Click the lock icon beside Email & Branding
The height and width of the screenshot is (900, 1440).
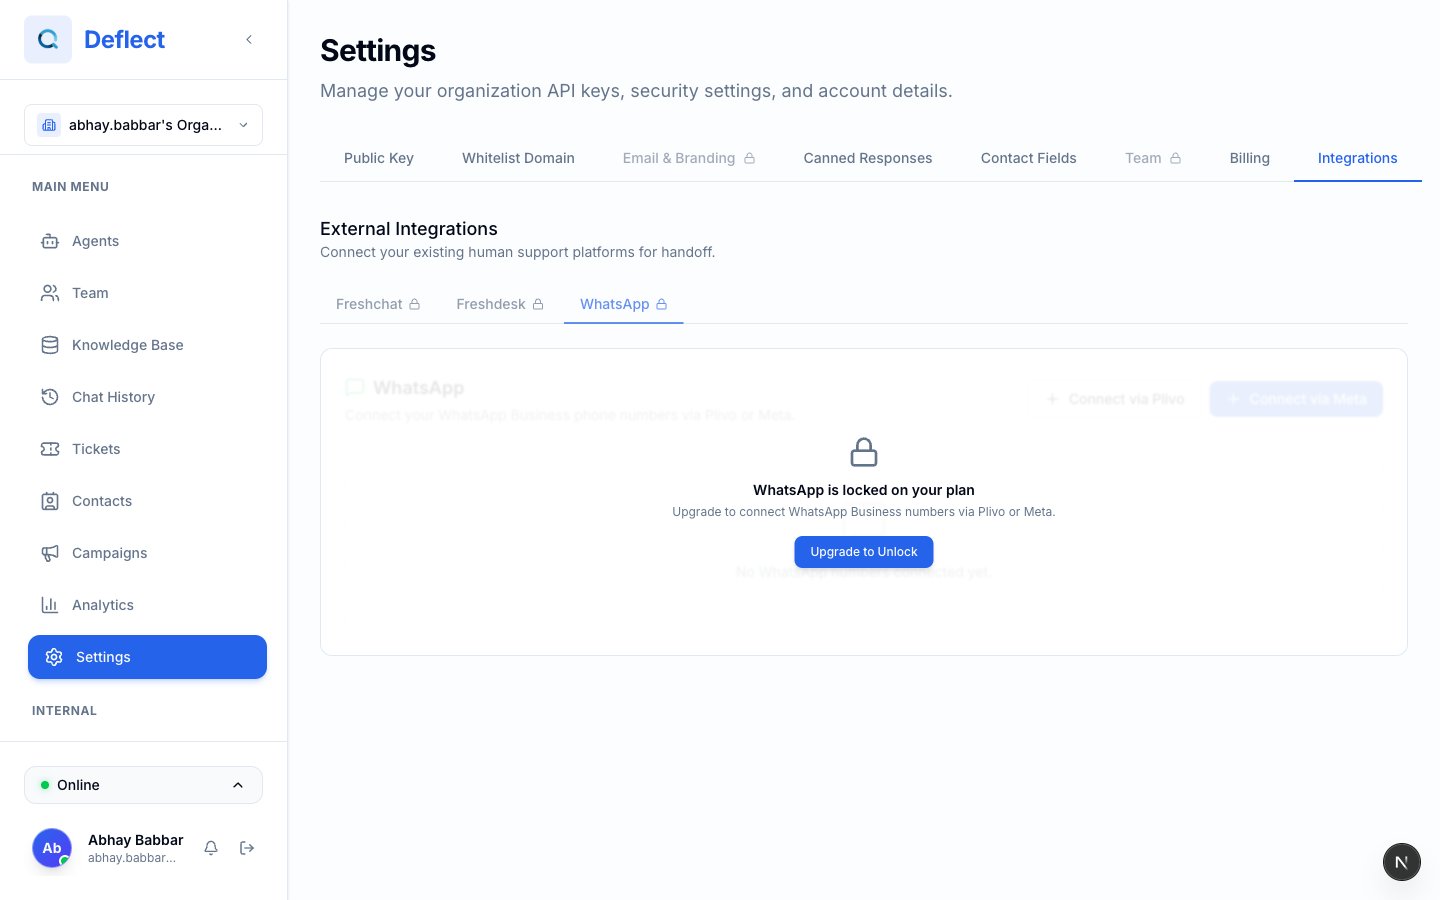750,158
